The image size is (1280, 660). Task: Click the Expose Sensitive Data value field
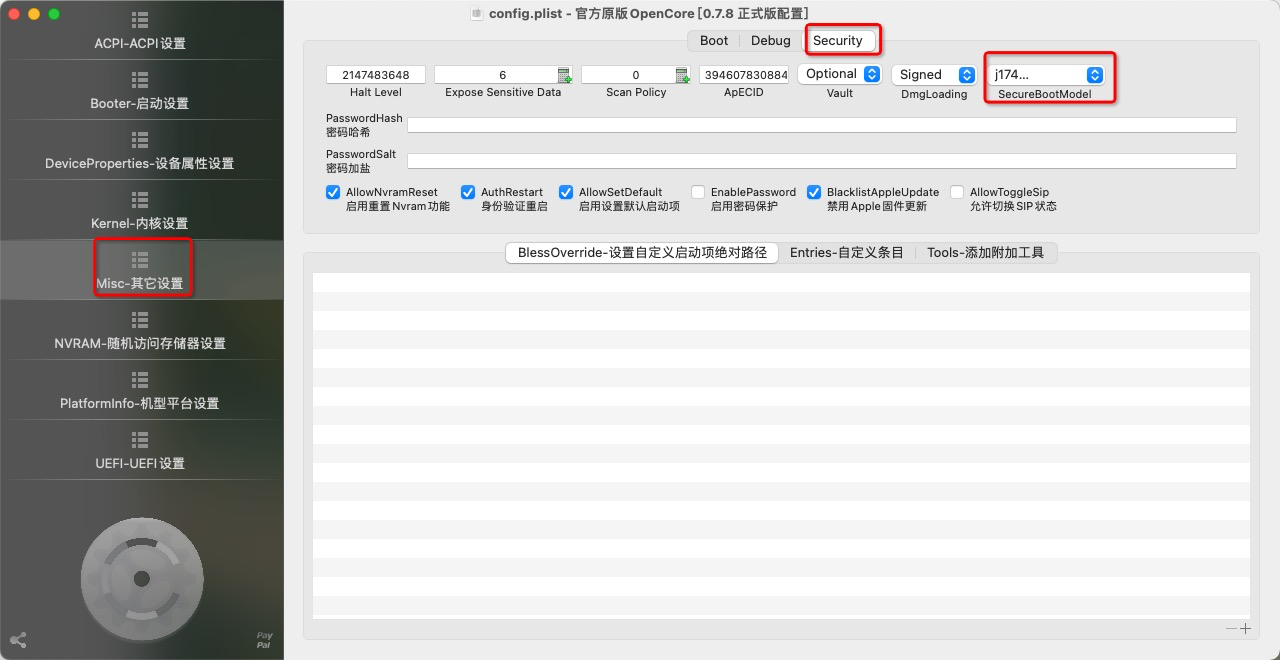click(x=496, y=75)
